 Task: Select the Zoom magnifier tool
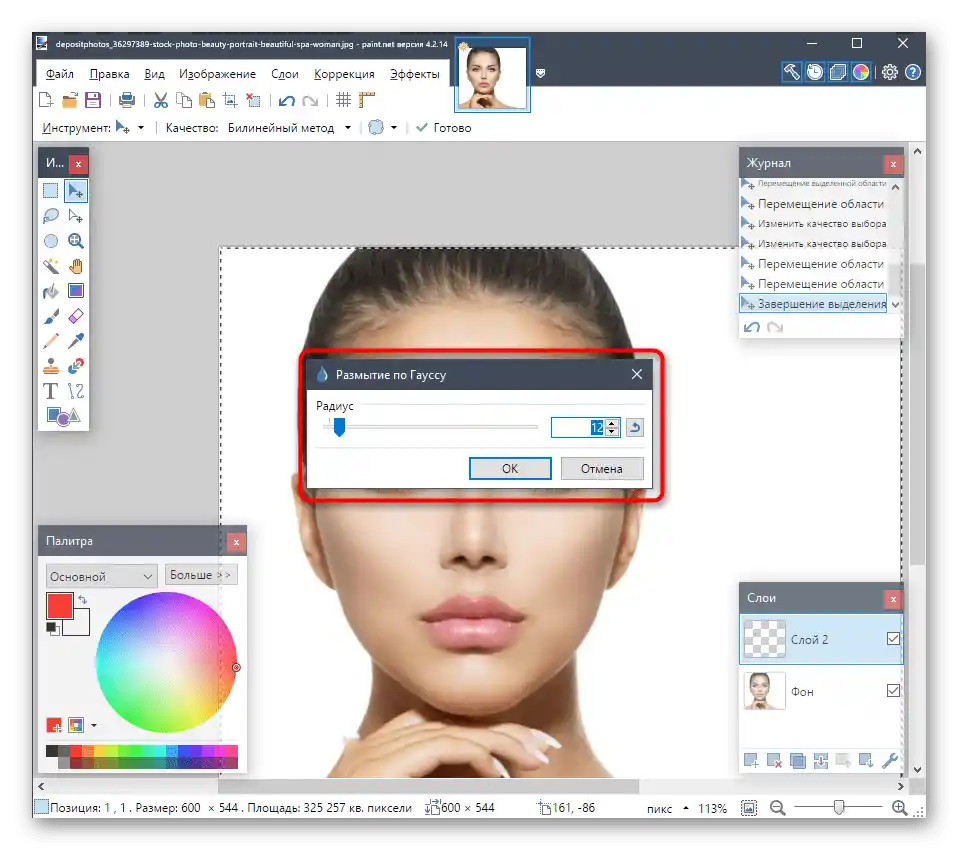click(x=76, y=241)
